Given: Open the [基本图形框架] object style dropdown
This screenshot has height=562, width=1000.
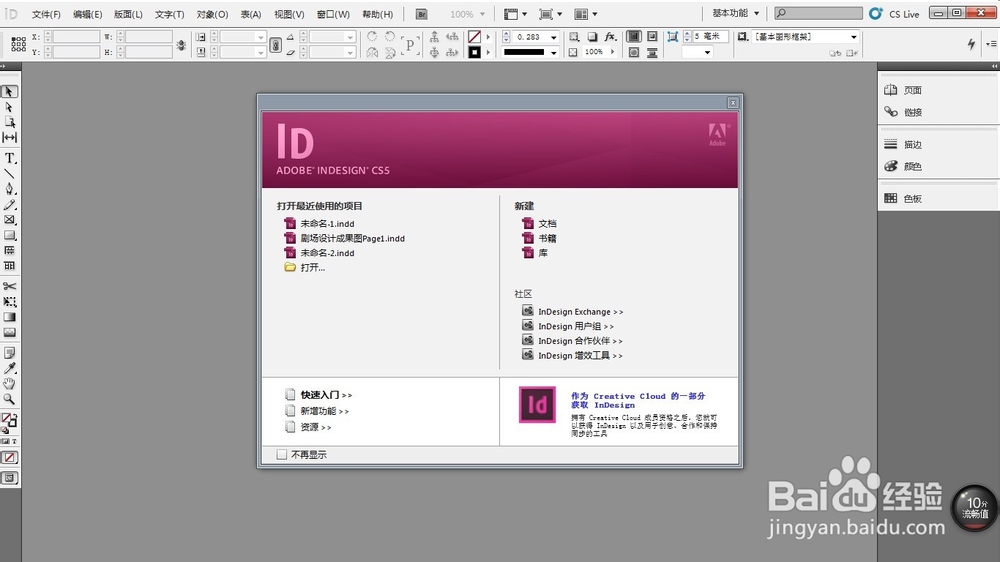Looking at the screenshot, I should (854, 37).
